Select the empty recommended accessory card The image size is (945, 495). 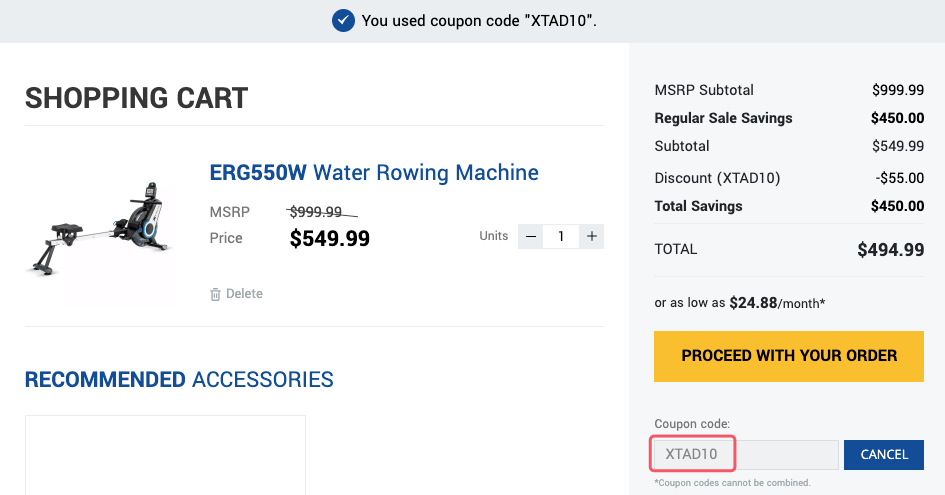point(165,455)
